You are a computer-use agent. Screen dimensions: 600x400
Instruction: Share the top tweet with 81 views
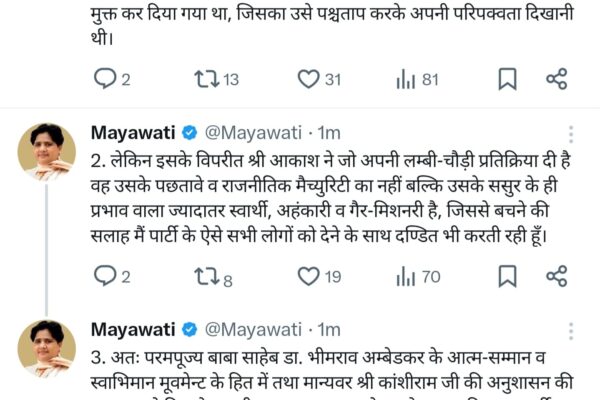pos(556,79)
